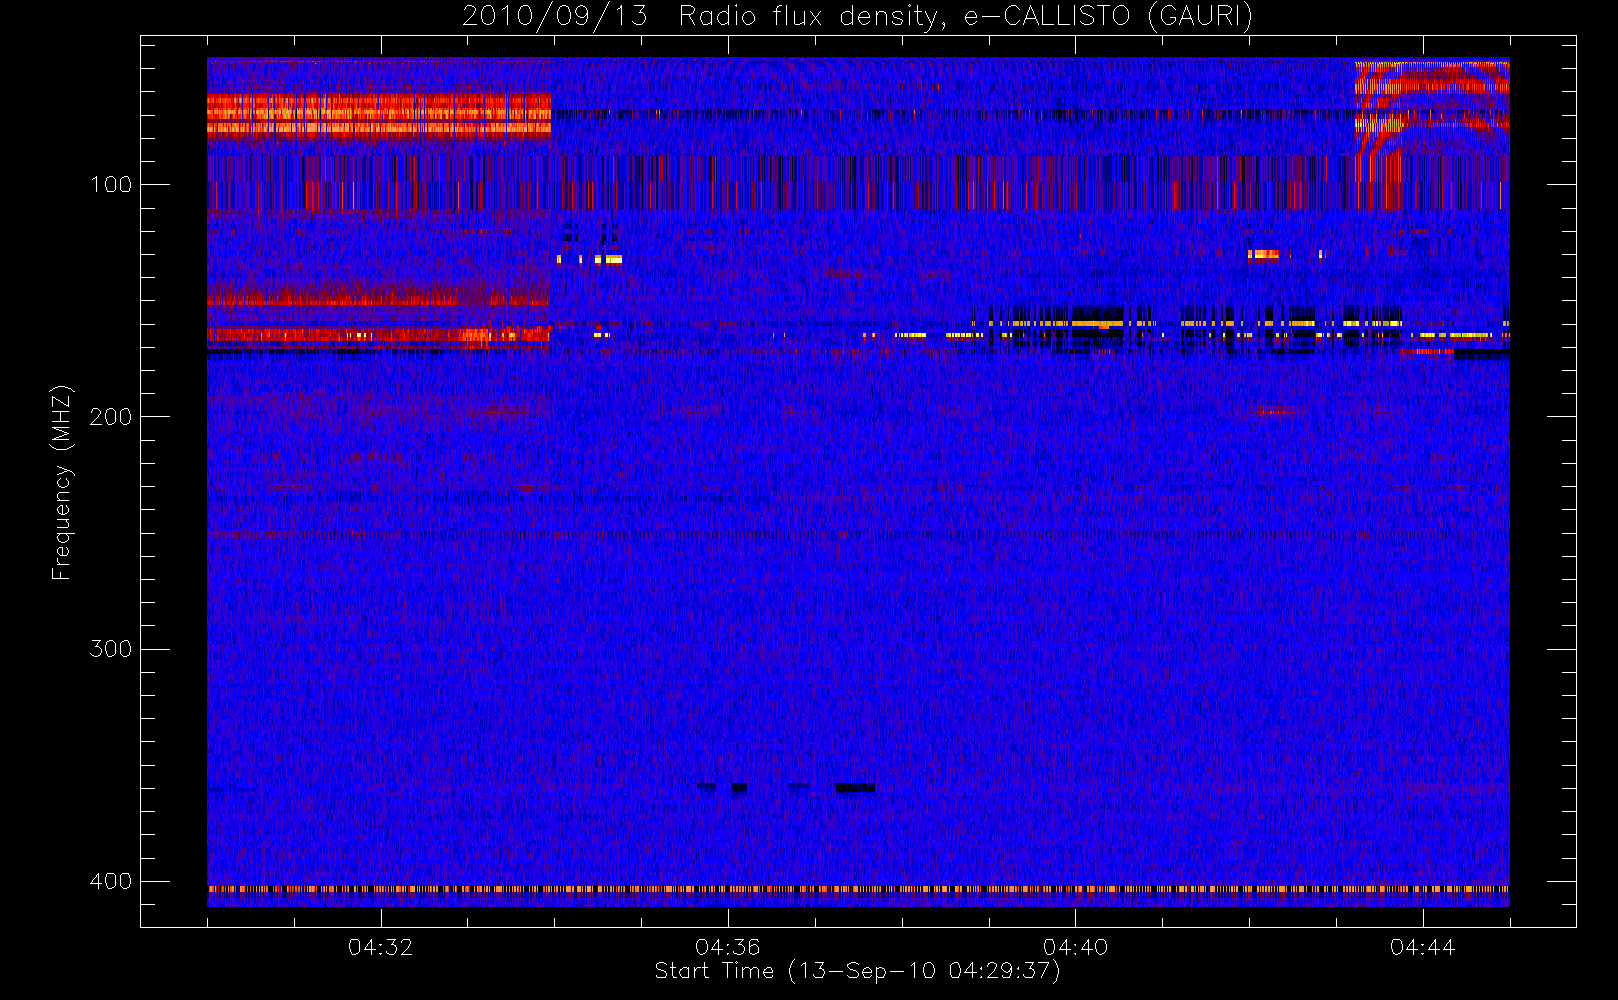Click the bright orange band near 400 MHz
The width and height of the screenshot is (1618, 1000).
click(x=858, y=888)
